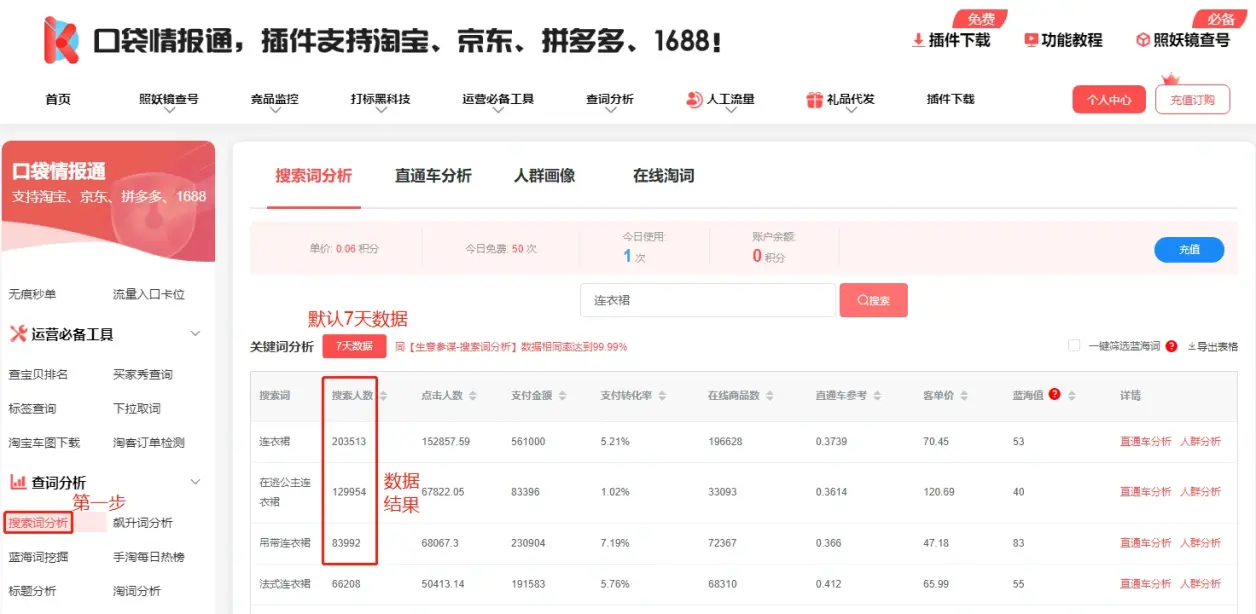
Task: Open 人群分析 for 在逃公主连衣裙 row
Action: (x=1200, y=492)
